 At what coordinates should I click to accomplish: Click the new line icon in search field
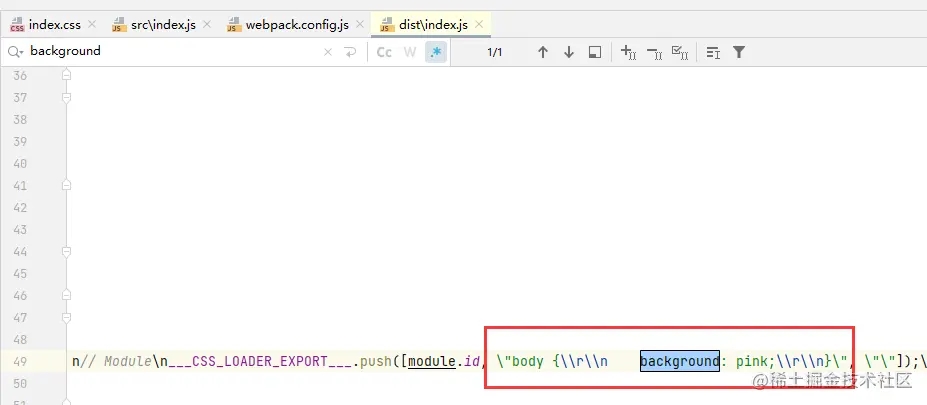(x=351, y=53)
